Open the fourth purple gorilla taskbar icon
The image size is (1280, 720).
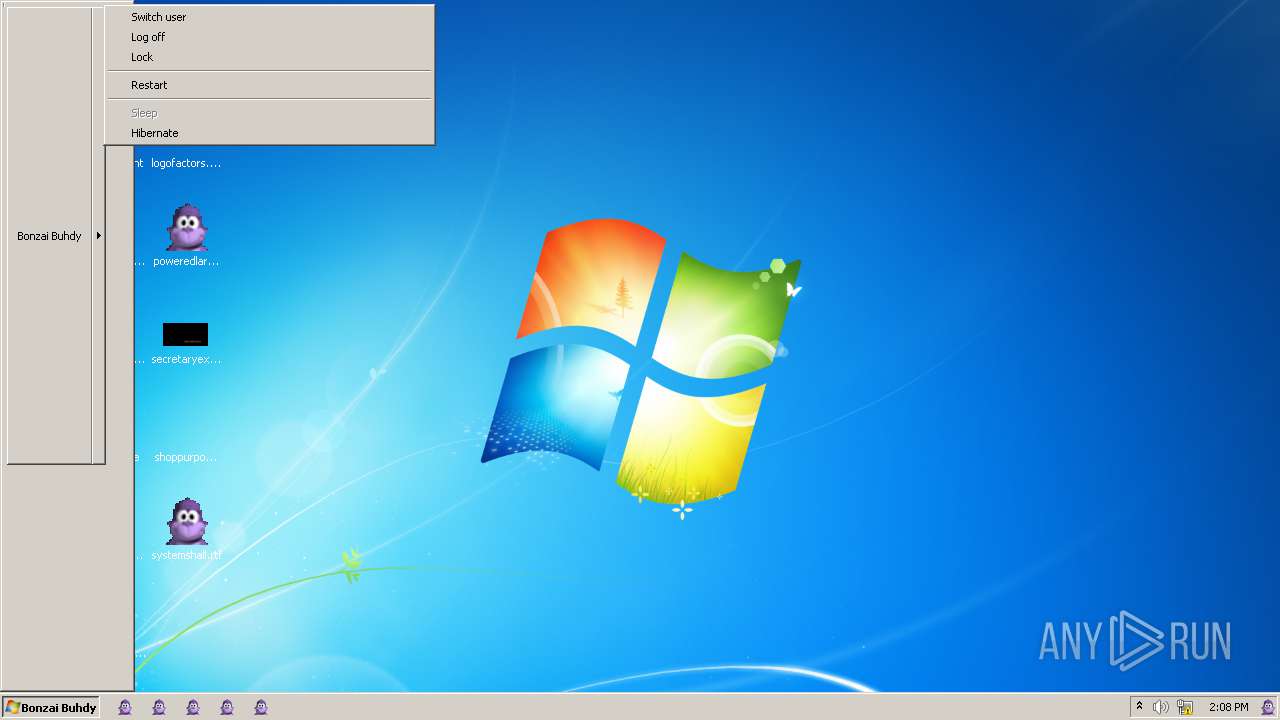point(227,707)
